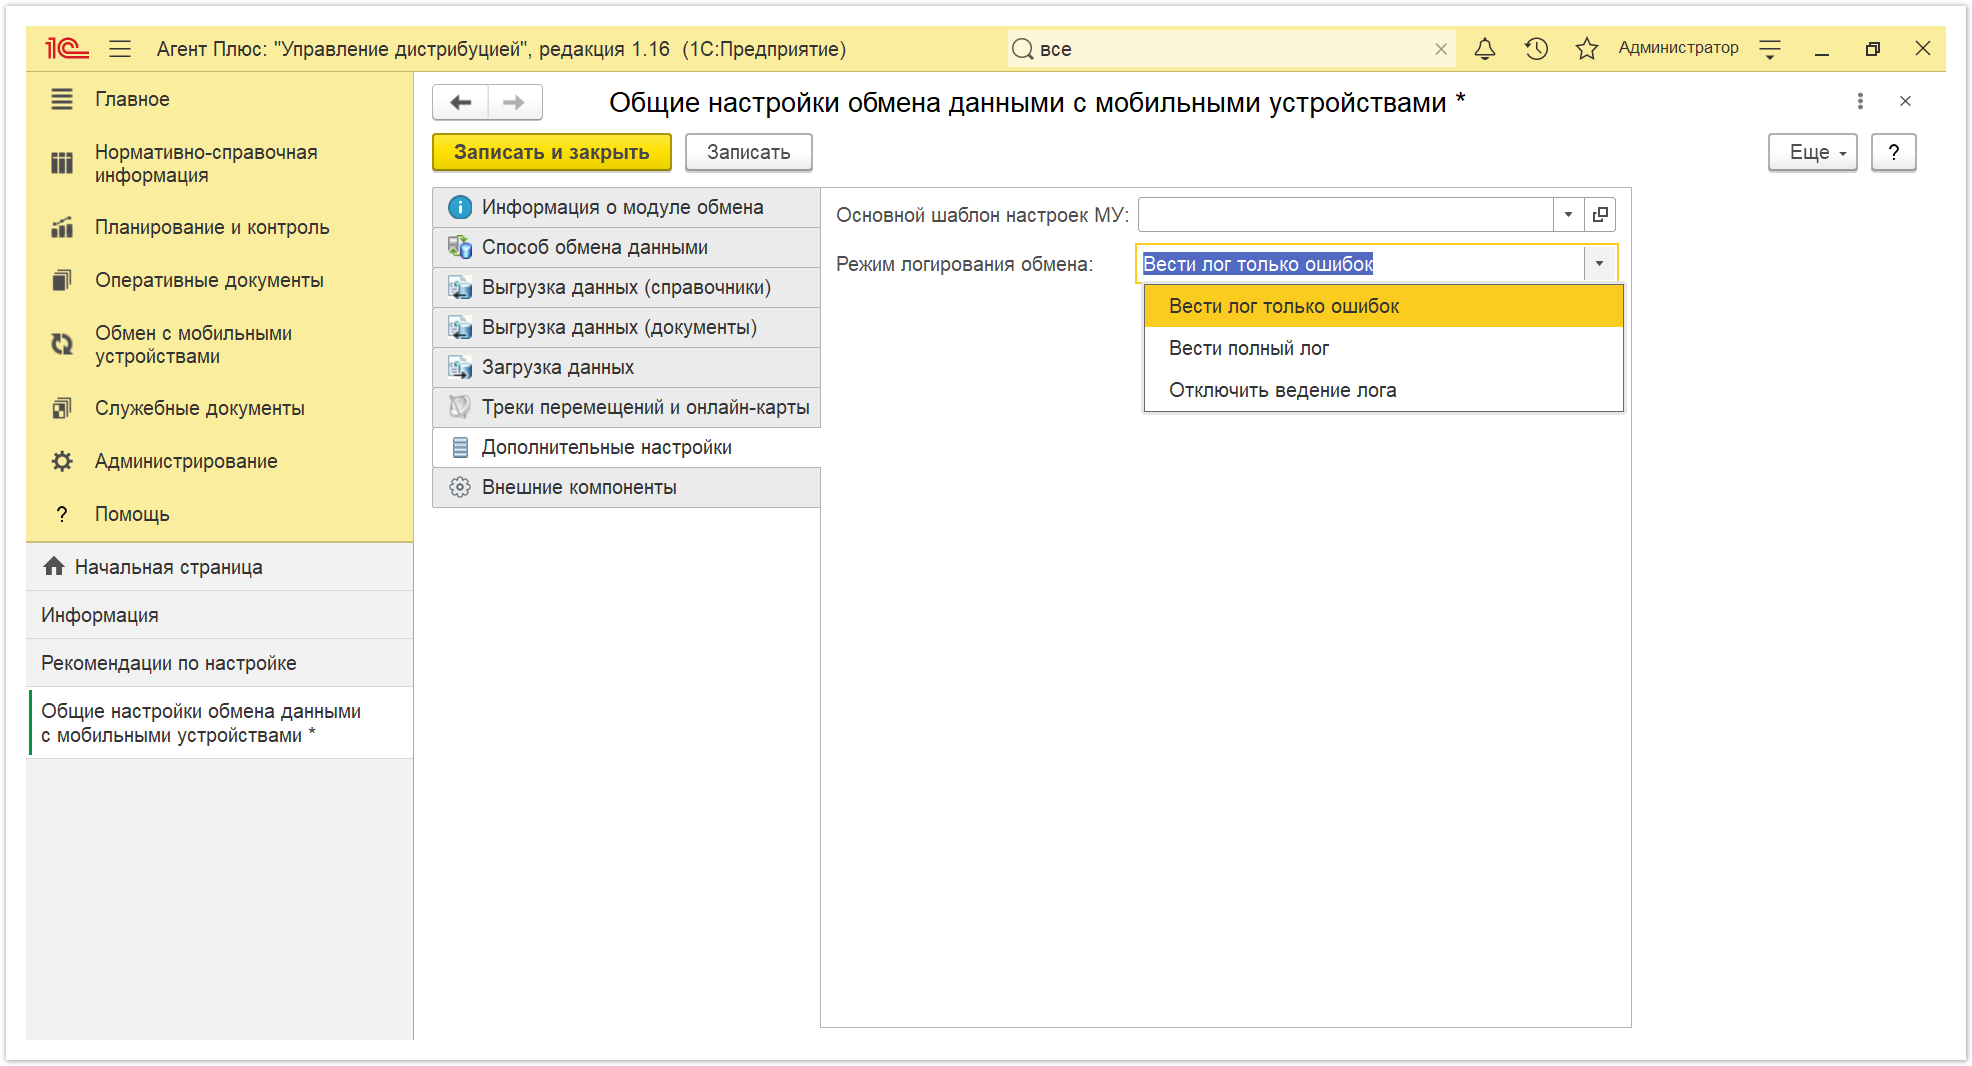This screenshot has width=1972, height=1066.
Task: Click Оперативные документы icon
Action: click(62, 280)
